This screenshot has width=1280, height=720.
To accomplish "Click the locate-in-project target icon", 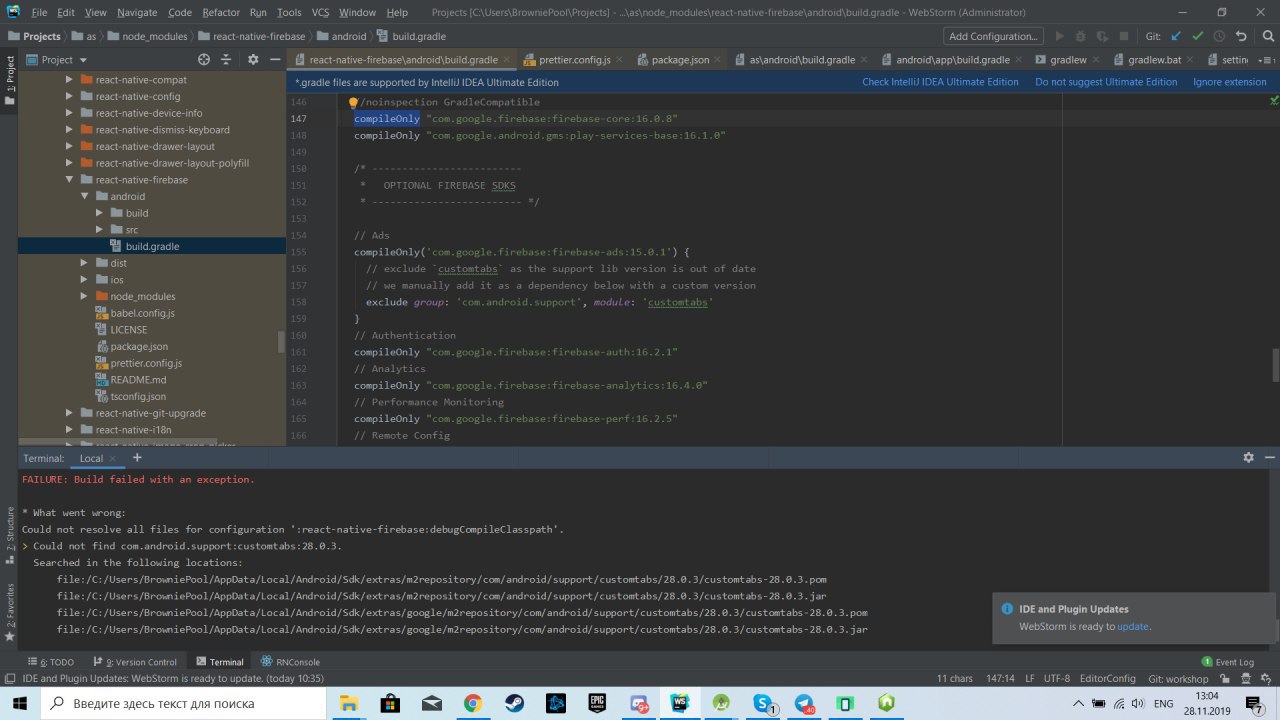I will coord(204,60).
